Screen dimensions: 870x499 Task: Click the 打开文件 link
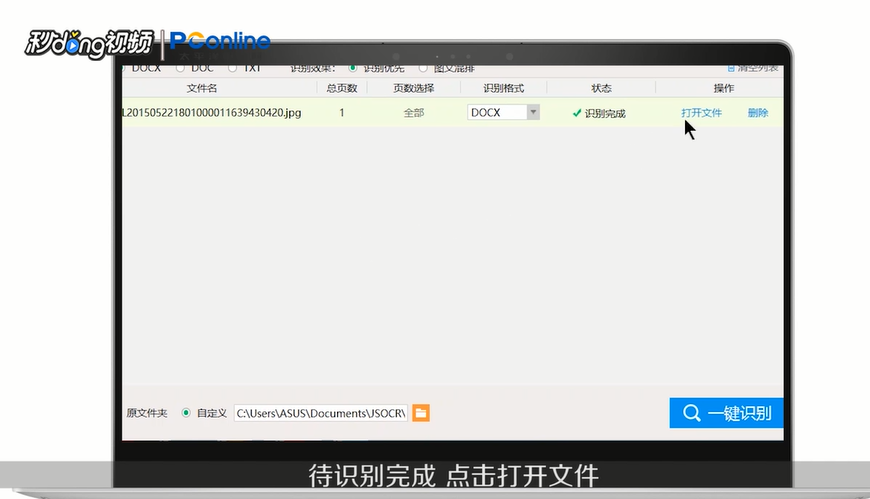[x=701, y=113]
